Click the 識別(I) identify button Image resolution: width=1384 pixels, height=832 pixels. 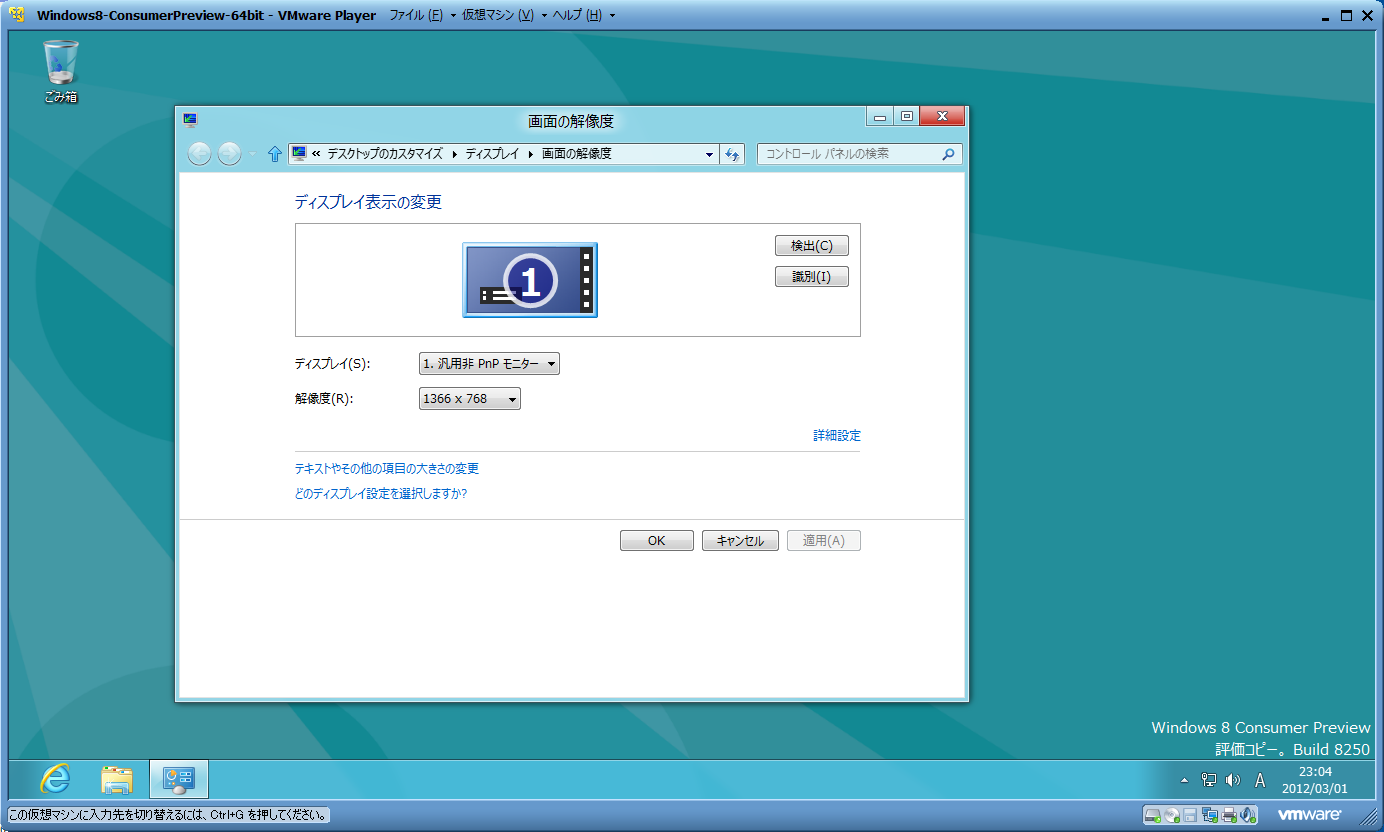coord(812,277)
